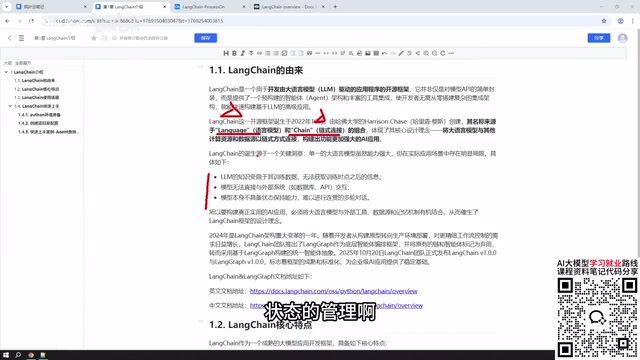The height and width of the screenshot is (360, 640).
Task: Click the undo arrow in editor toolbar
Action: point(384,53)
